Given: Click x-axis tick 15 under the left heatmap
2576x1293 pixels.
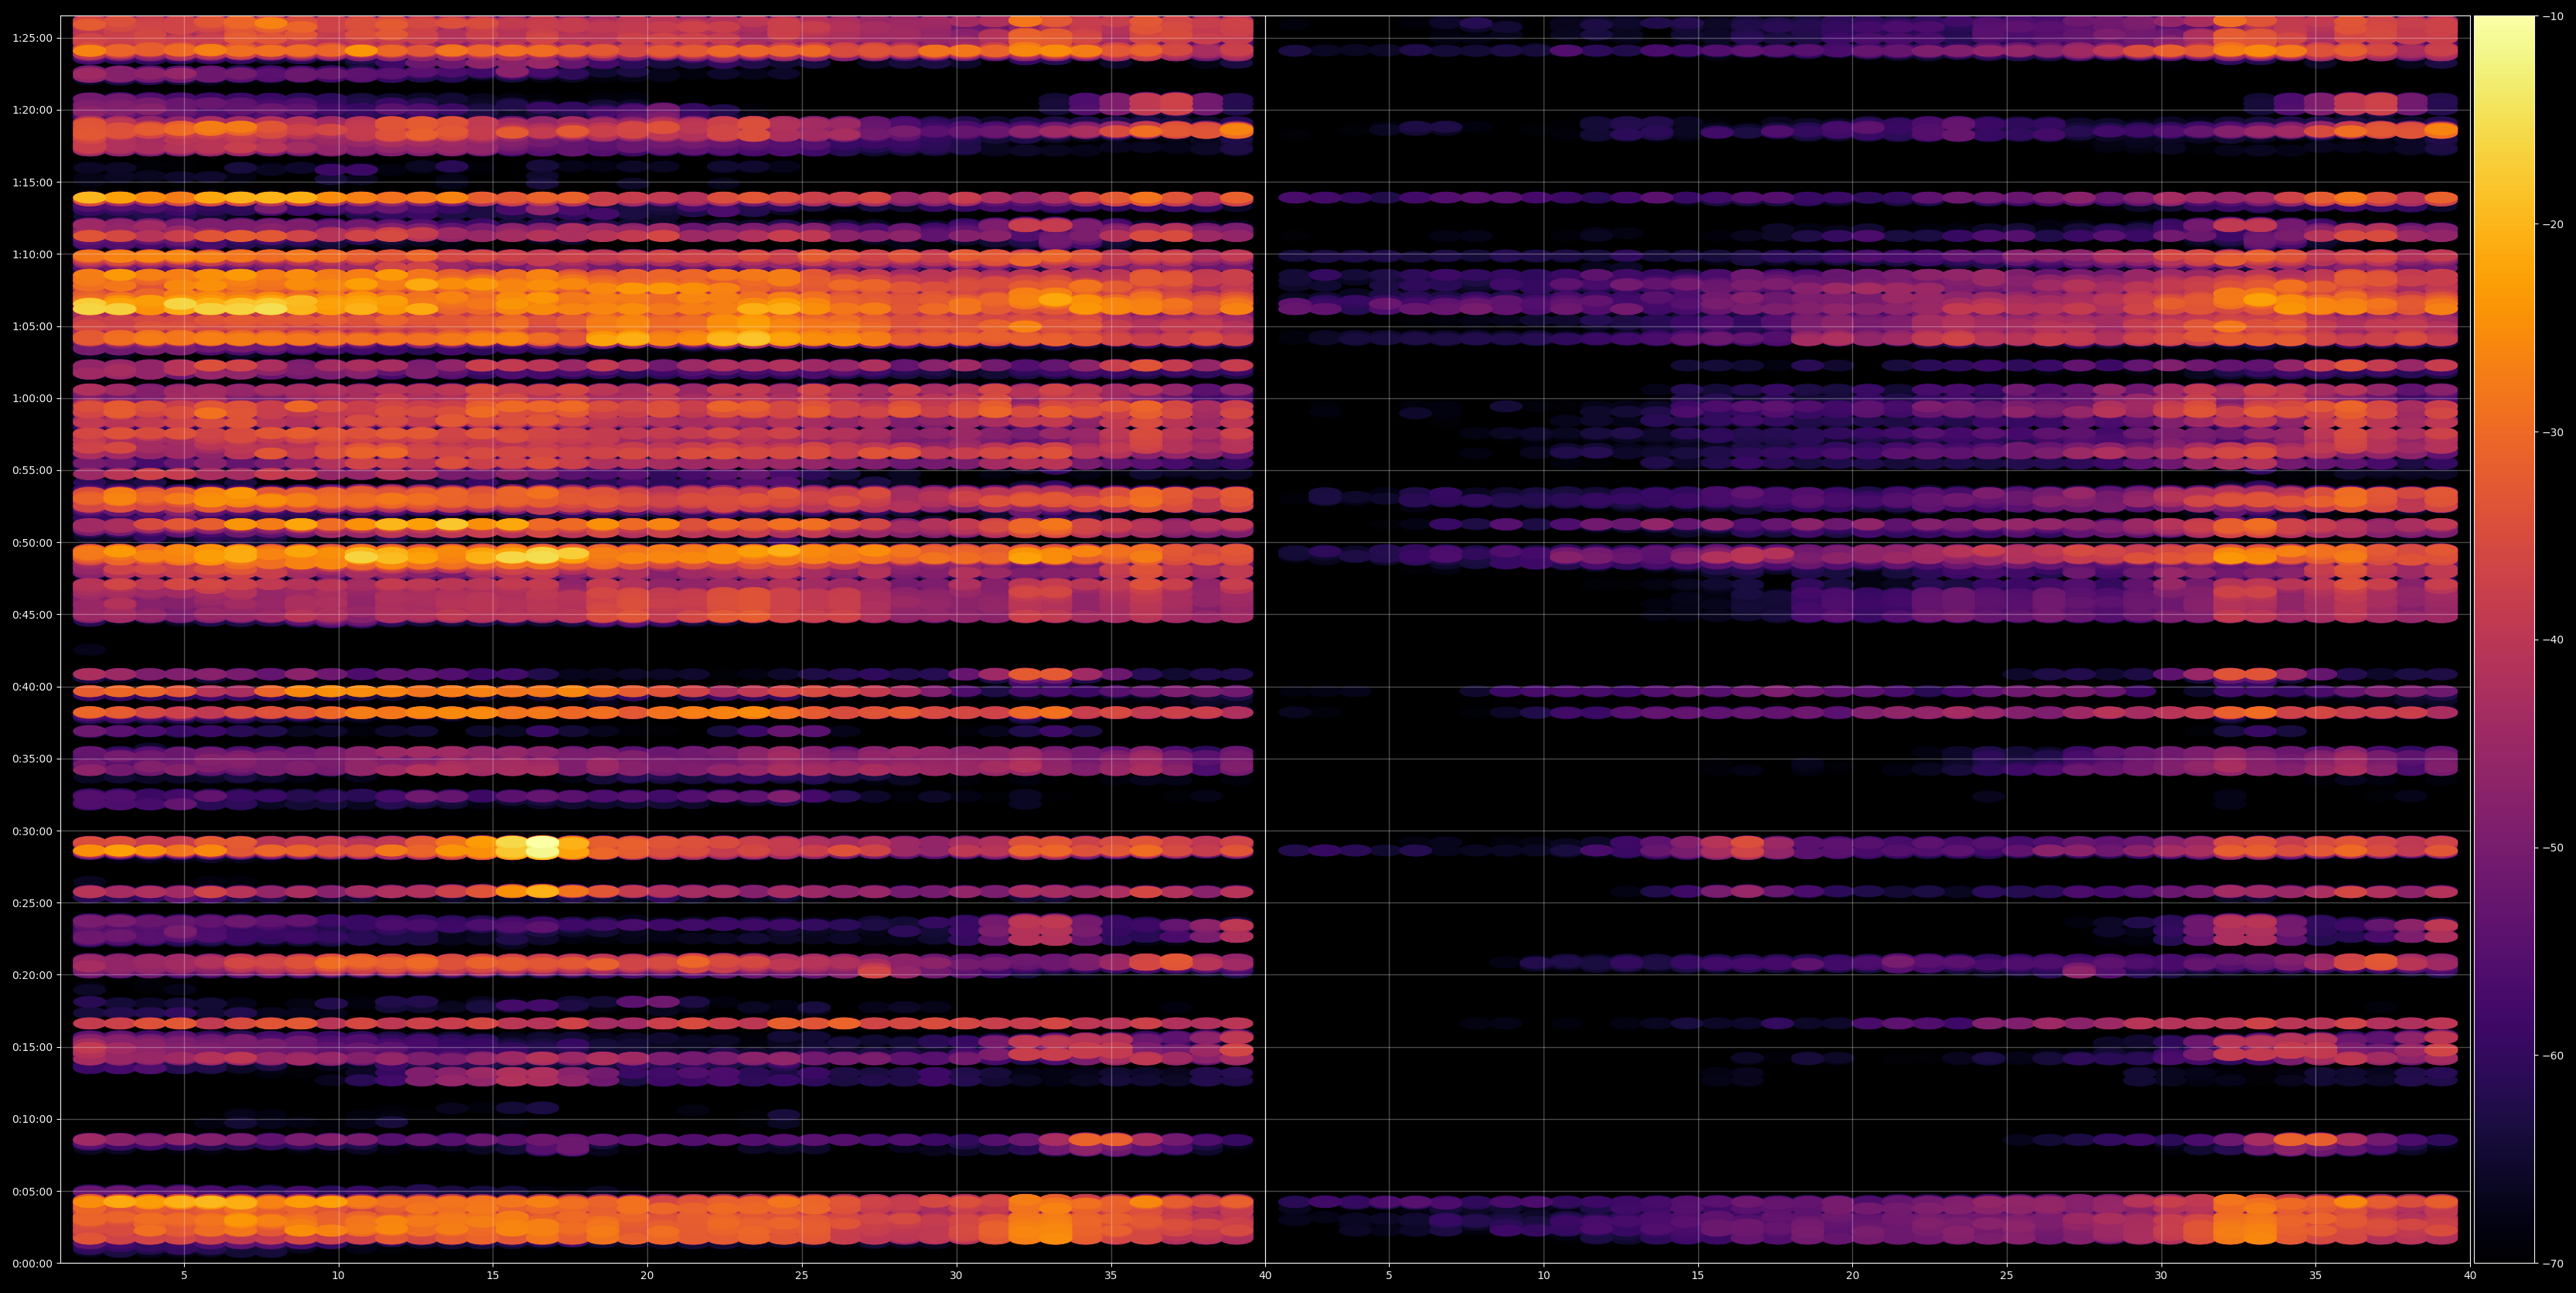Looking at the screenshot, I should 493,1276.
